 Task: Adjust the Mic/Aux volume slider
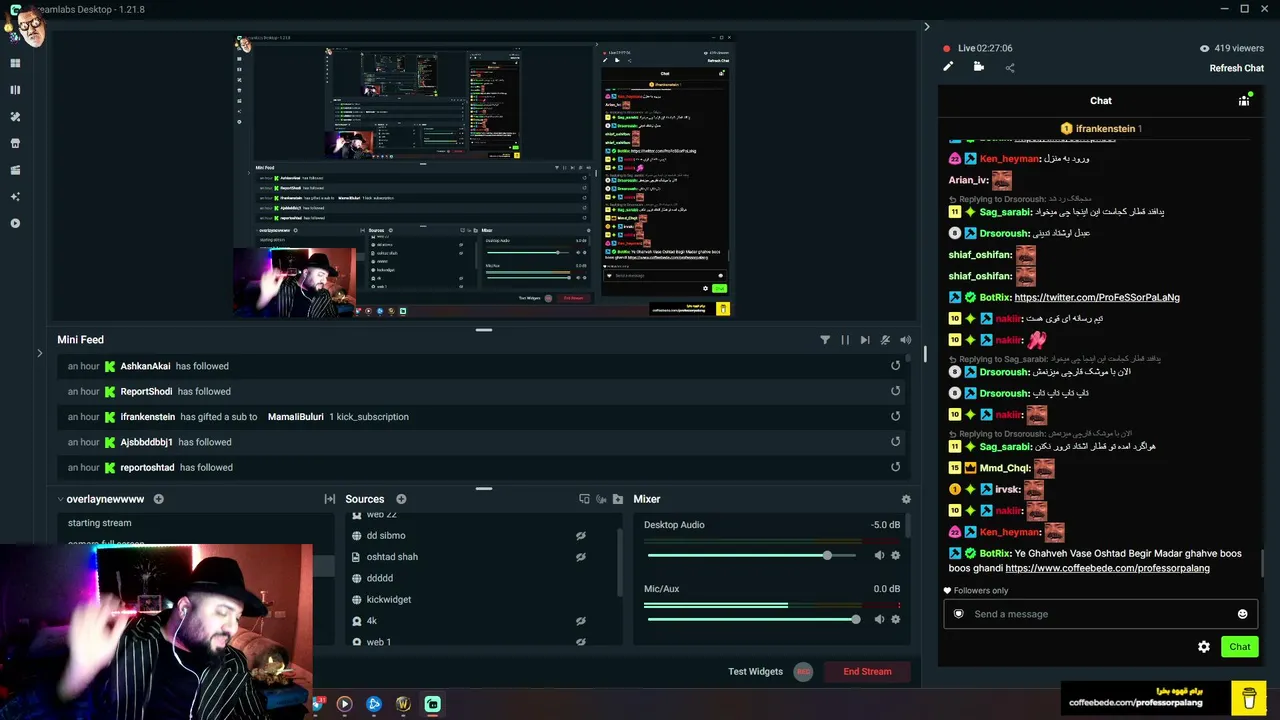pyautogui.click(x=754, y=619)
